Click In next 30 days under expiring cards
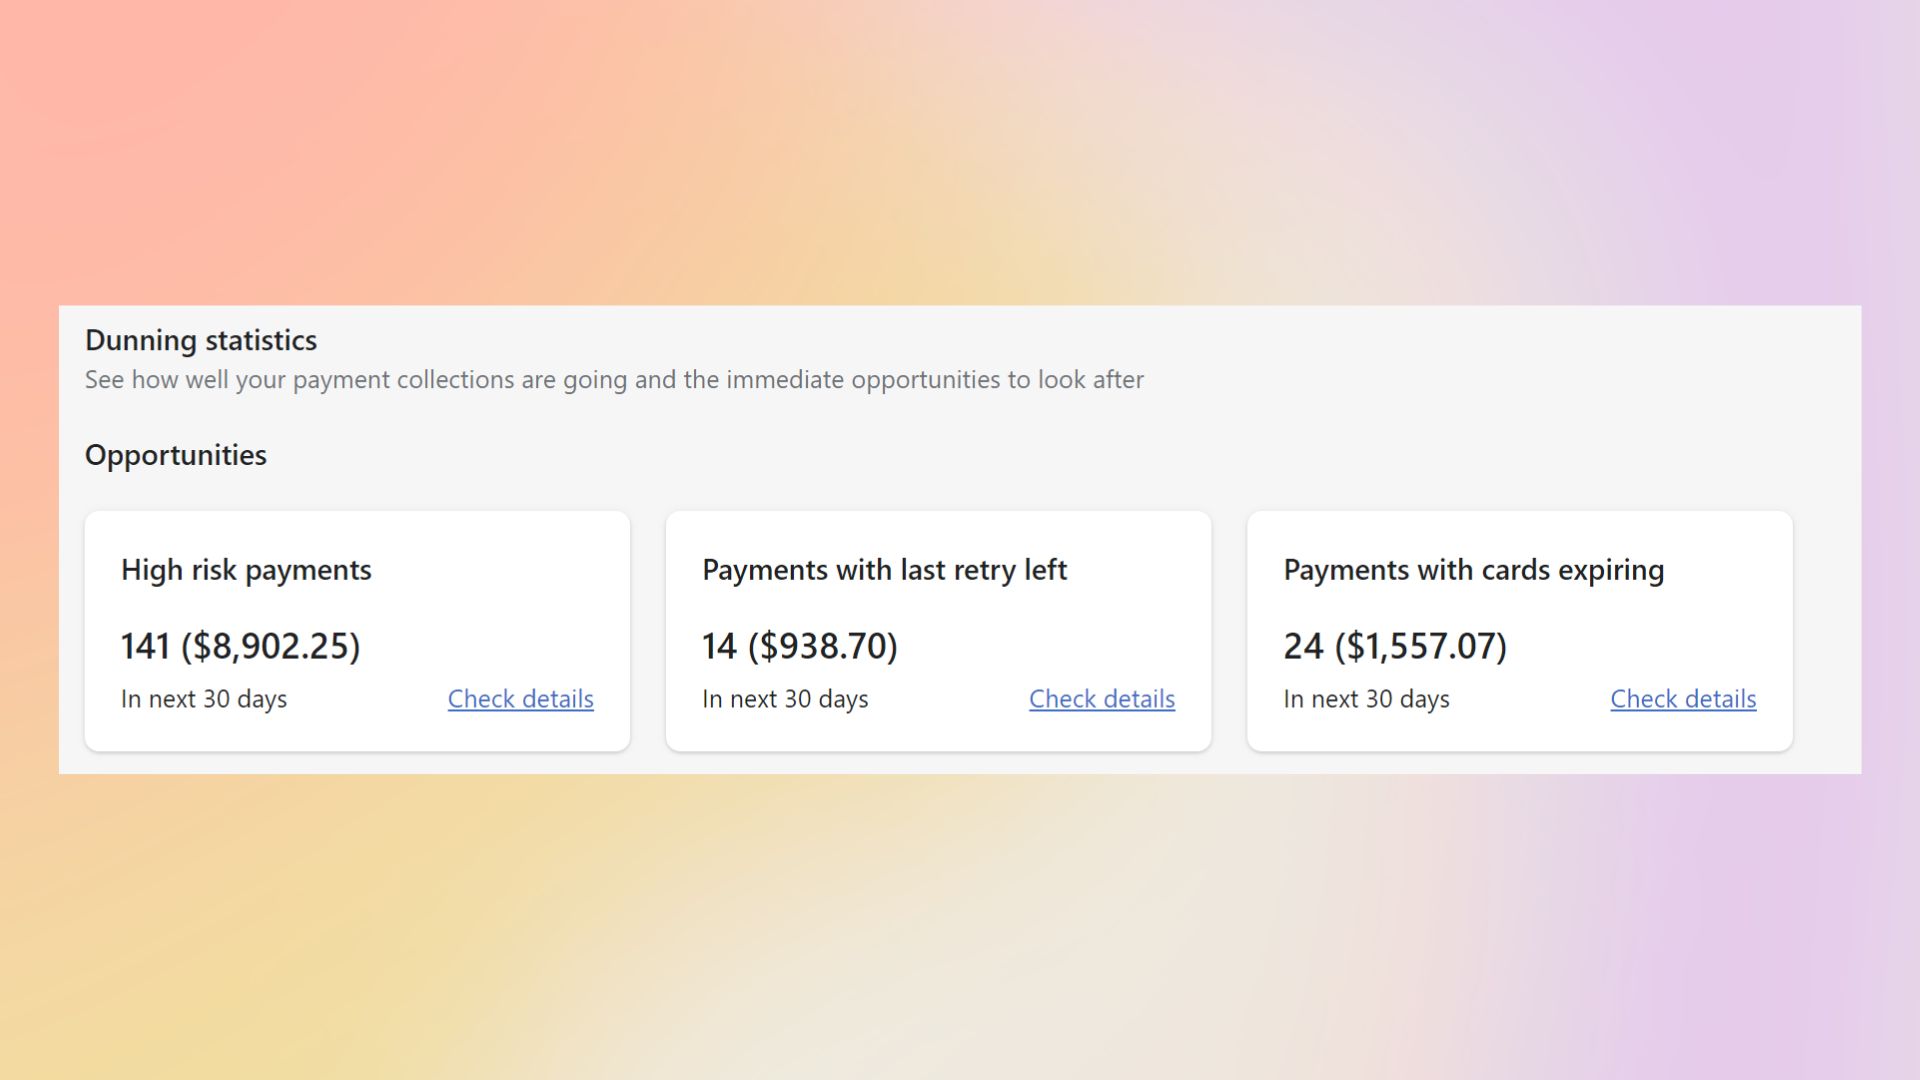This screenshot has width=1920, height=1080. (x=1367, y=699)
